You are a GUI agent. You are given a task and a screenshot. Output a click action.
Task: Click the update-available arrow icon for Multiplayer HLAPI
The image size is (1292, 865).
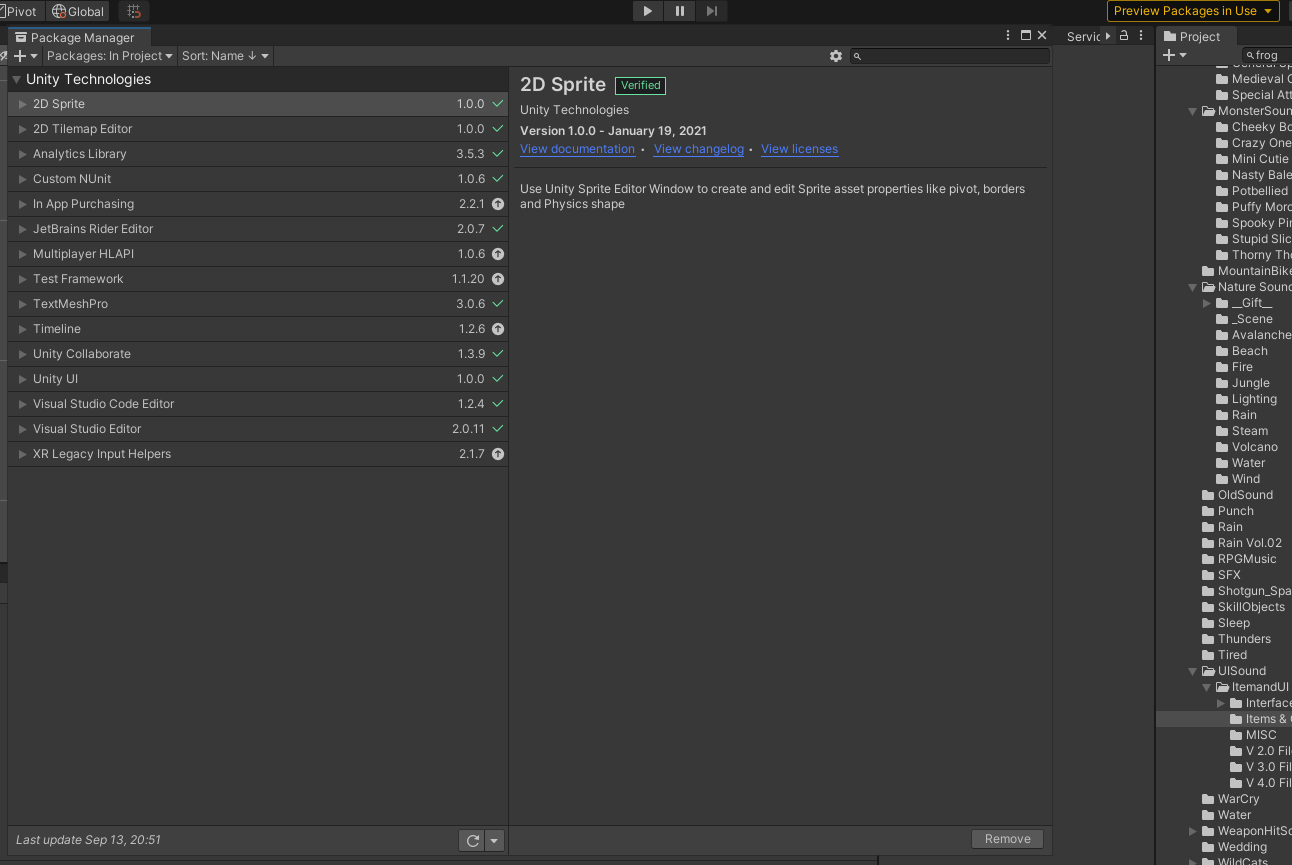497,254
